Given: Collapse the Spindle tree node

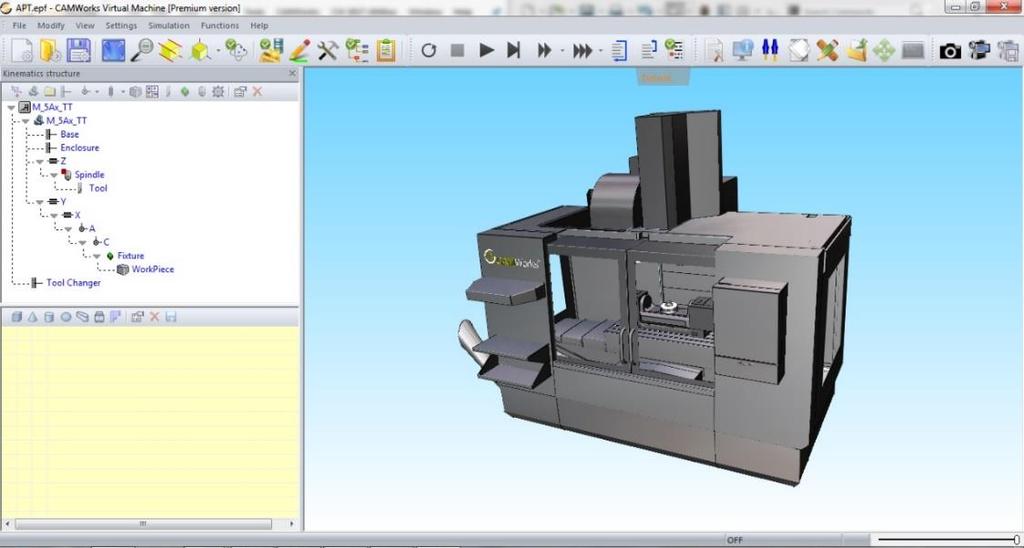Looking at the screenshot, I should tap(54, 175).
